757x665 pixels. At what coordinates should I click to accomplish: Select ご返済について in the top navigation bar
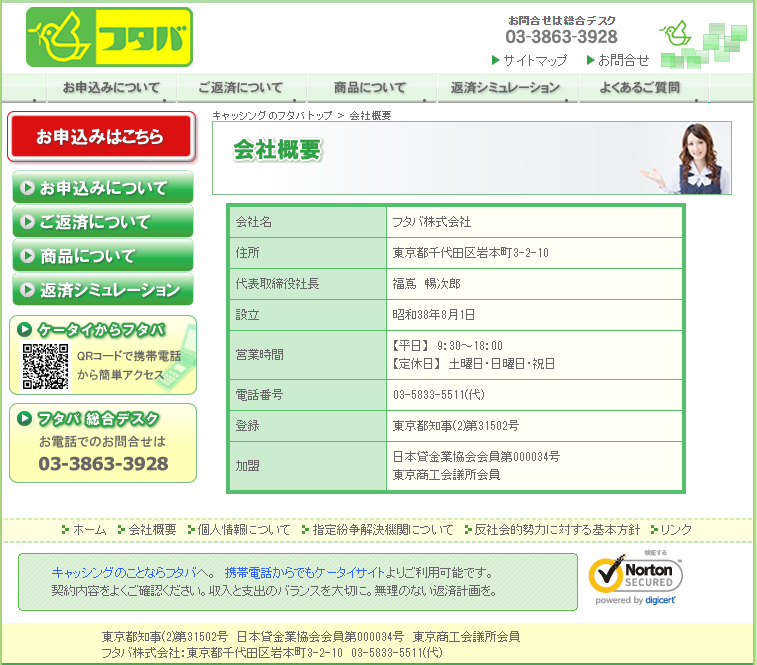point(240,87)
